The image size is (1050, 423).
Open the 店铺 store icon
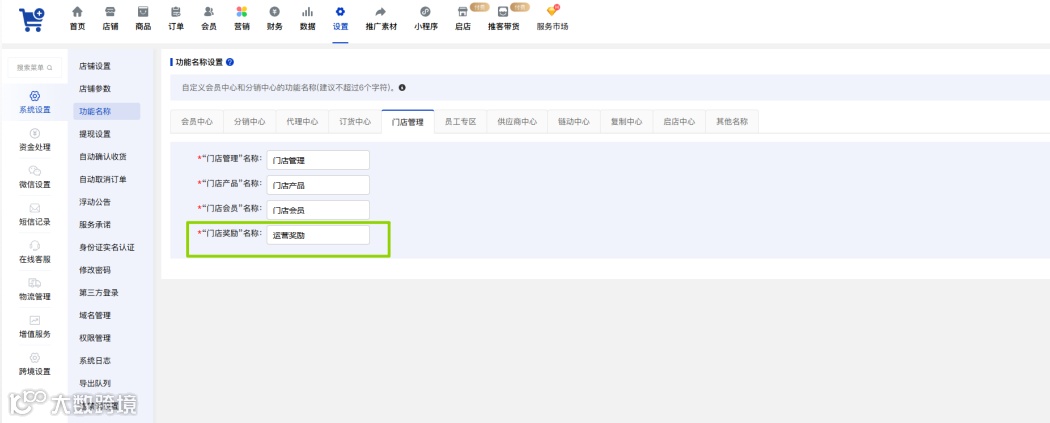pos(110,12)
